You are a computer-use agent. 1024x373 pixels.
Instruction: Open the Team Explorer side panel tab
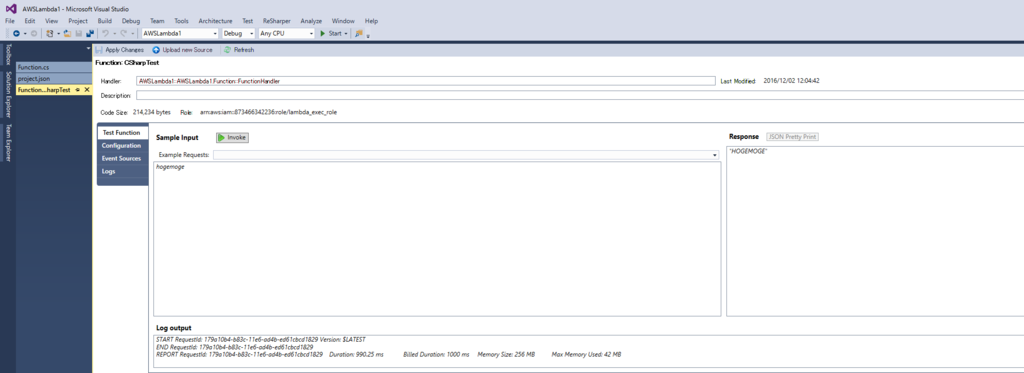8,142
